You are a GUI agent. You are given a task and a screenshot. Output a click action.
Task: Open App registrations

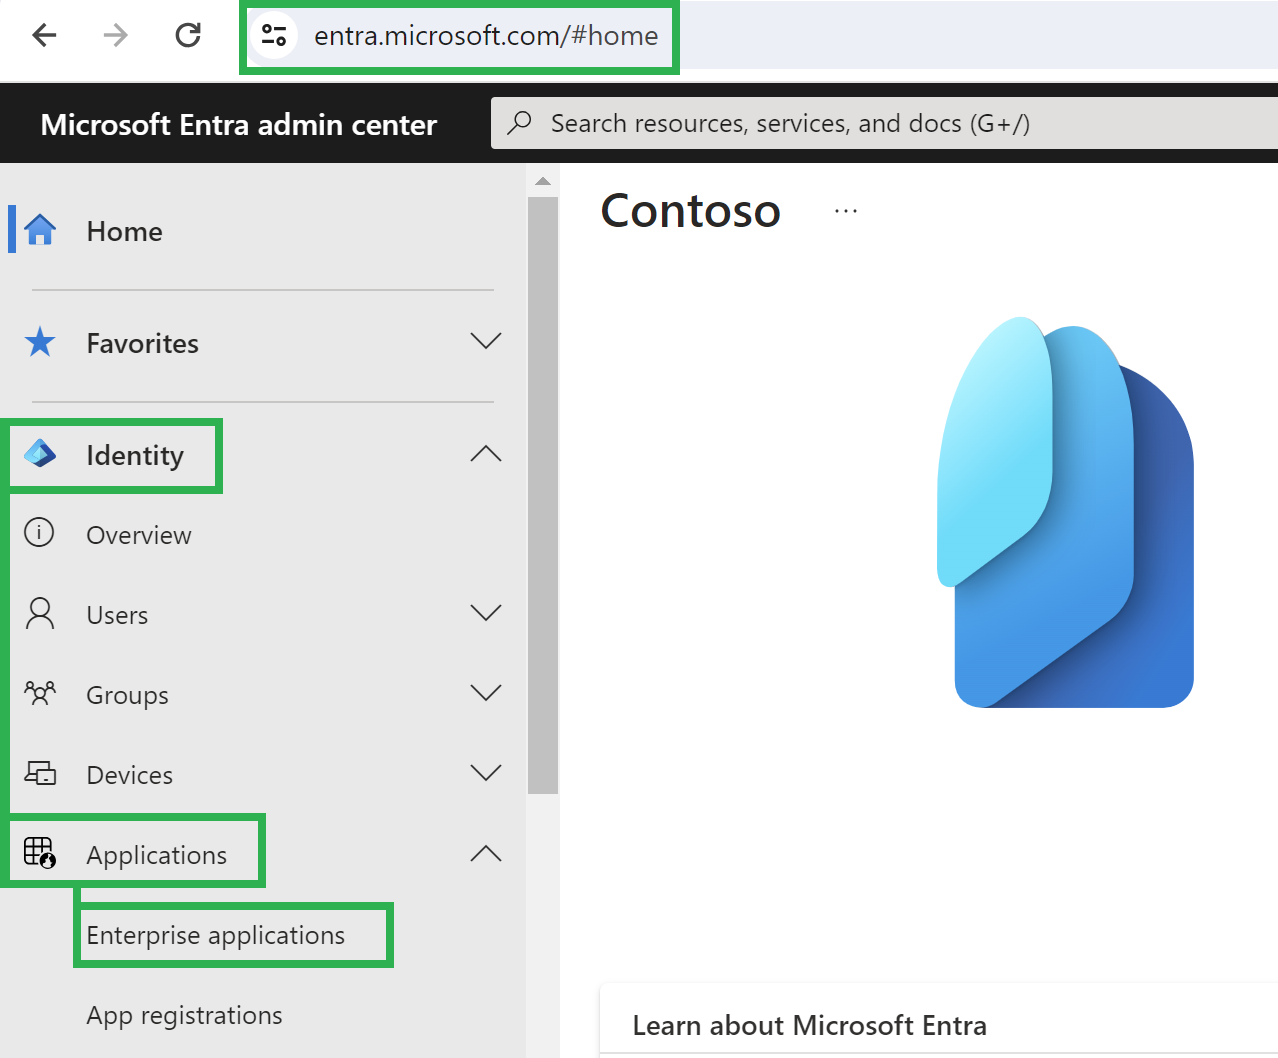pyautogui.click(x=185, y=1015)
